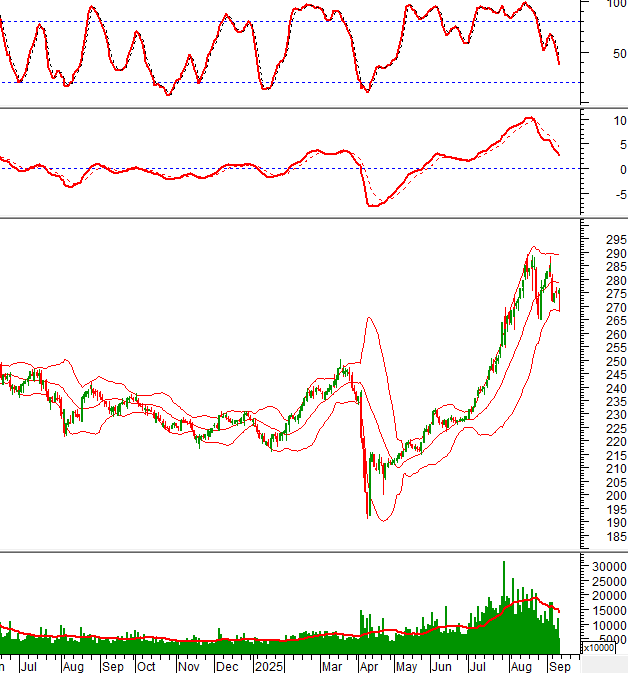Click the Jun month label on time axis
The width and height of the screenshot is (628, 673).
[x=441, y=667]
